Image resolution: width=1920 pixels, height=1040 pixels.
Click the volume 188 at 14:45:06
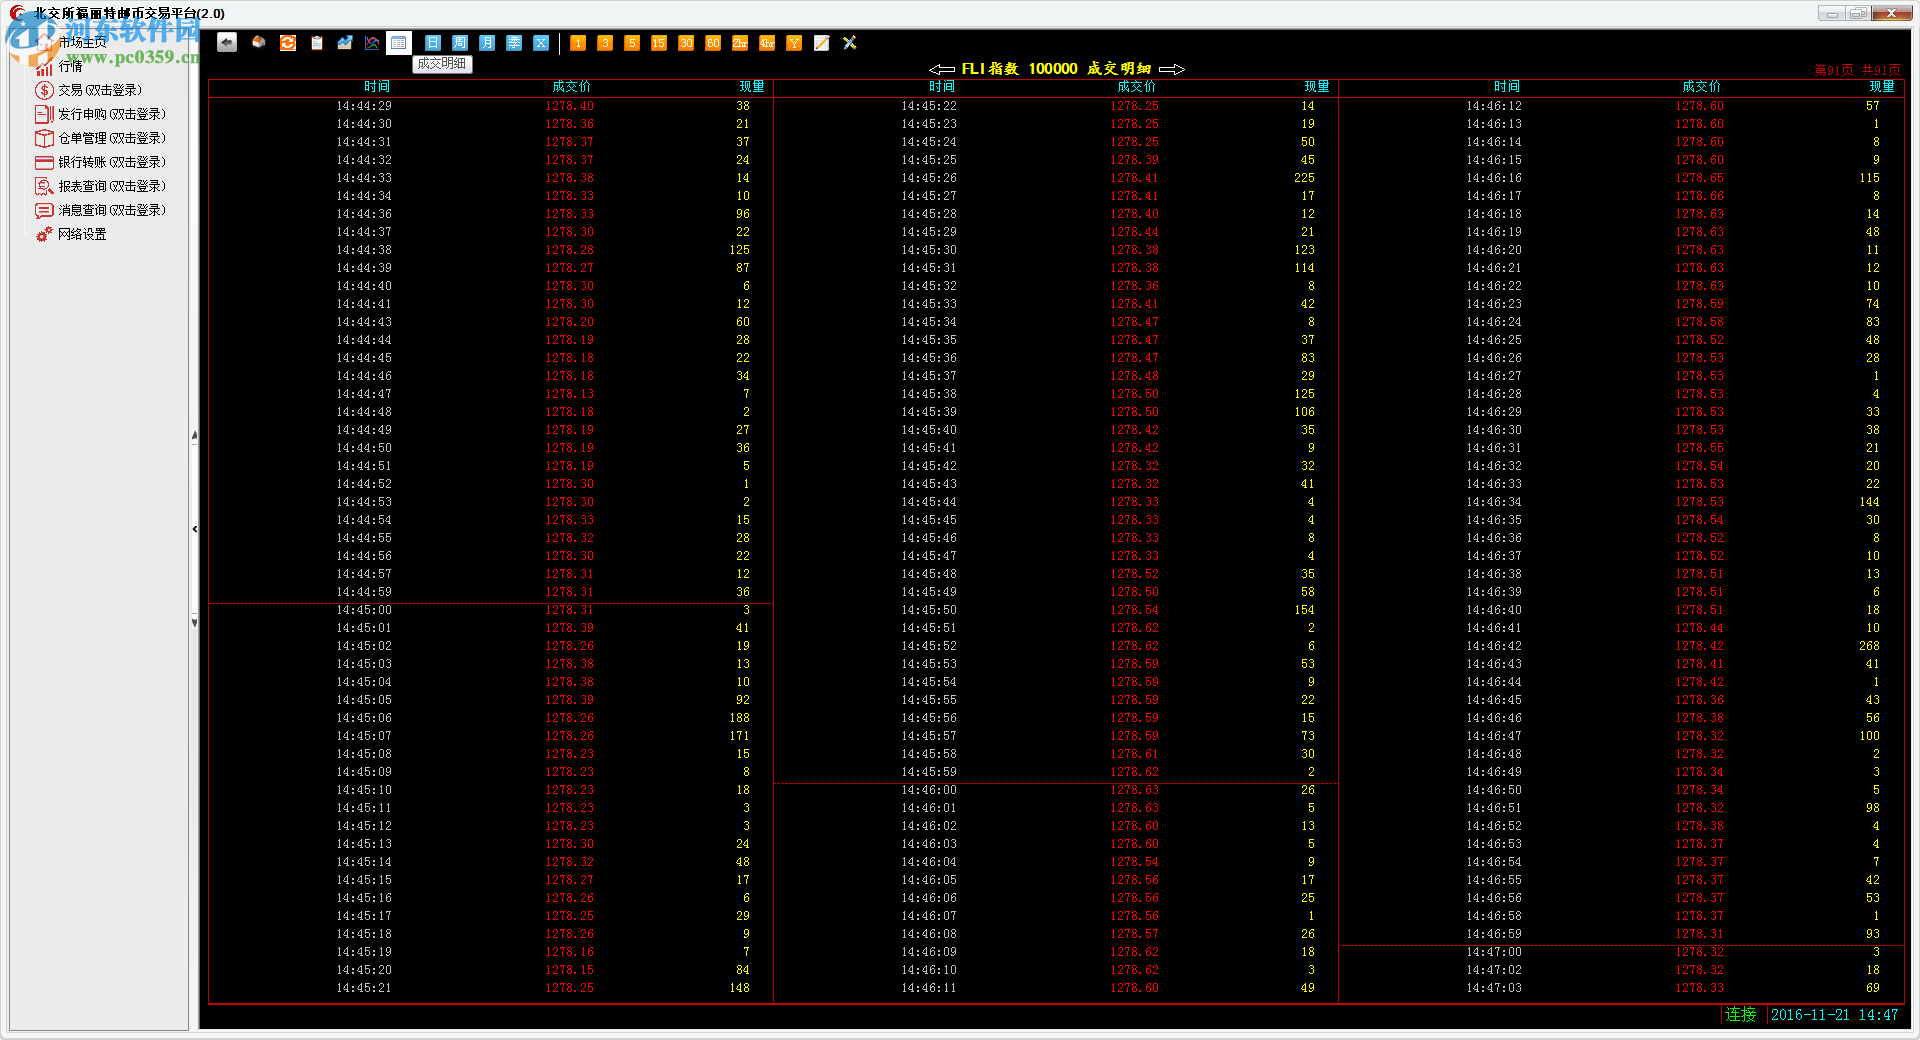(739, 718)
